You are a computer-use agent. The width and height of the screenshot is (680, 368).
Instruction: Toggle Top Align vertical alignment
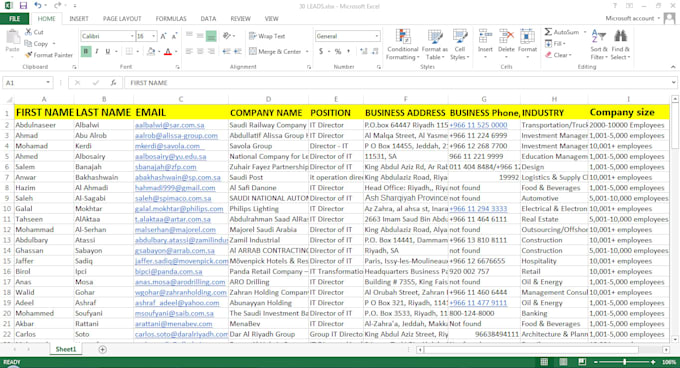(189, 36)
